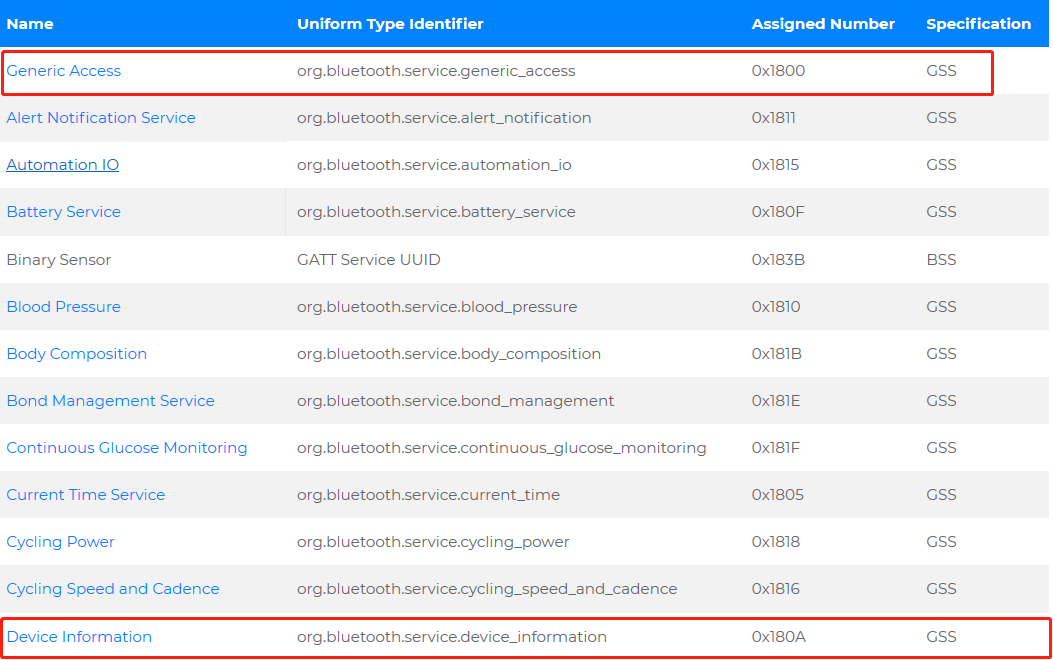
Task: Select the Binary Sensor name cell
Action: (x=59, y=260)
